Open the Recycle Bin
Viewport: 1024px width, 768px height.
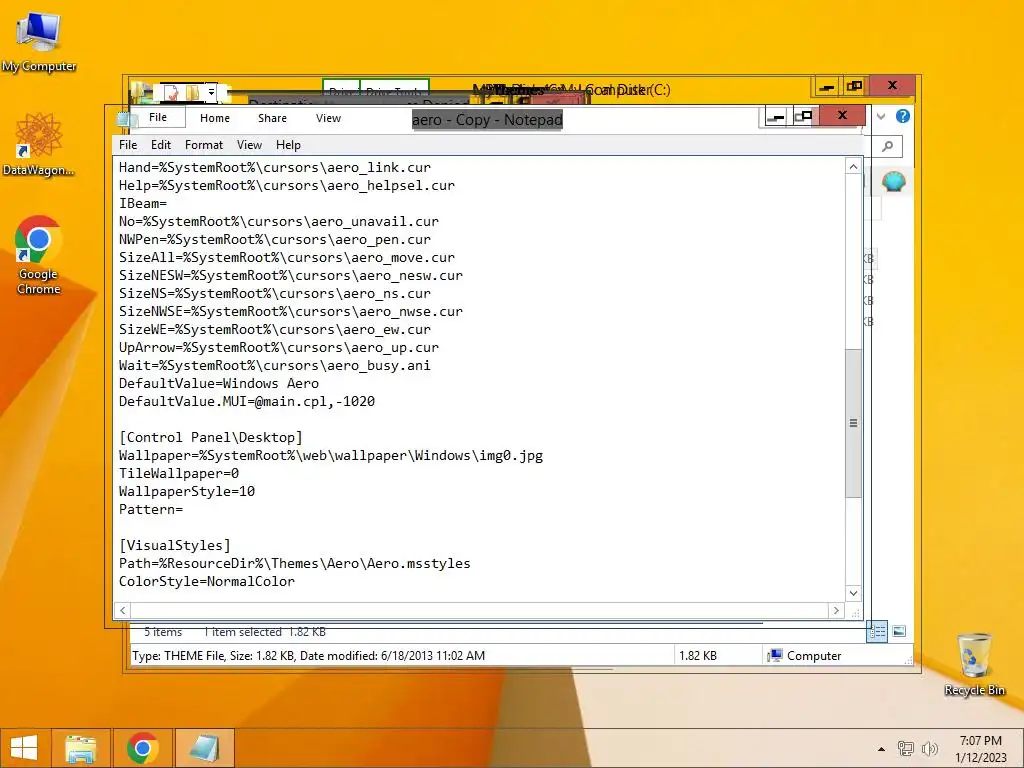[x=974, y=664]
